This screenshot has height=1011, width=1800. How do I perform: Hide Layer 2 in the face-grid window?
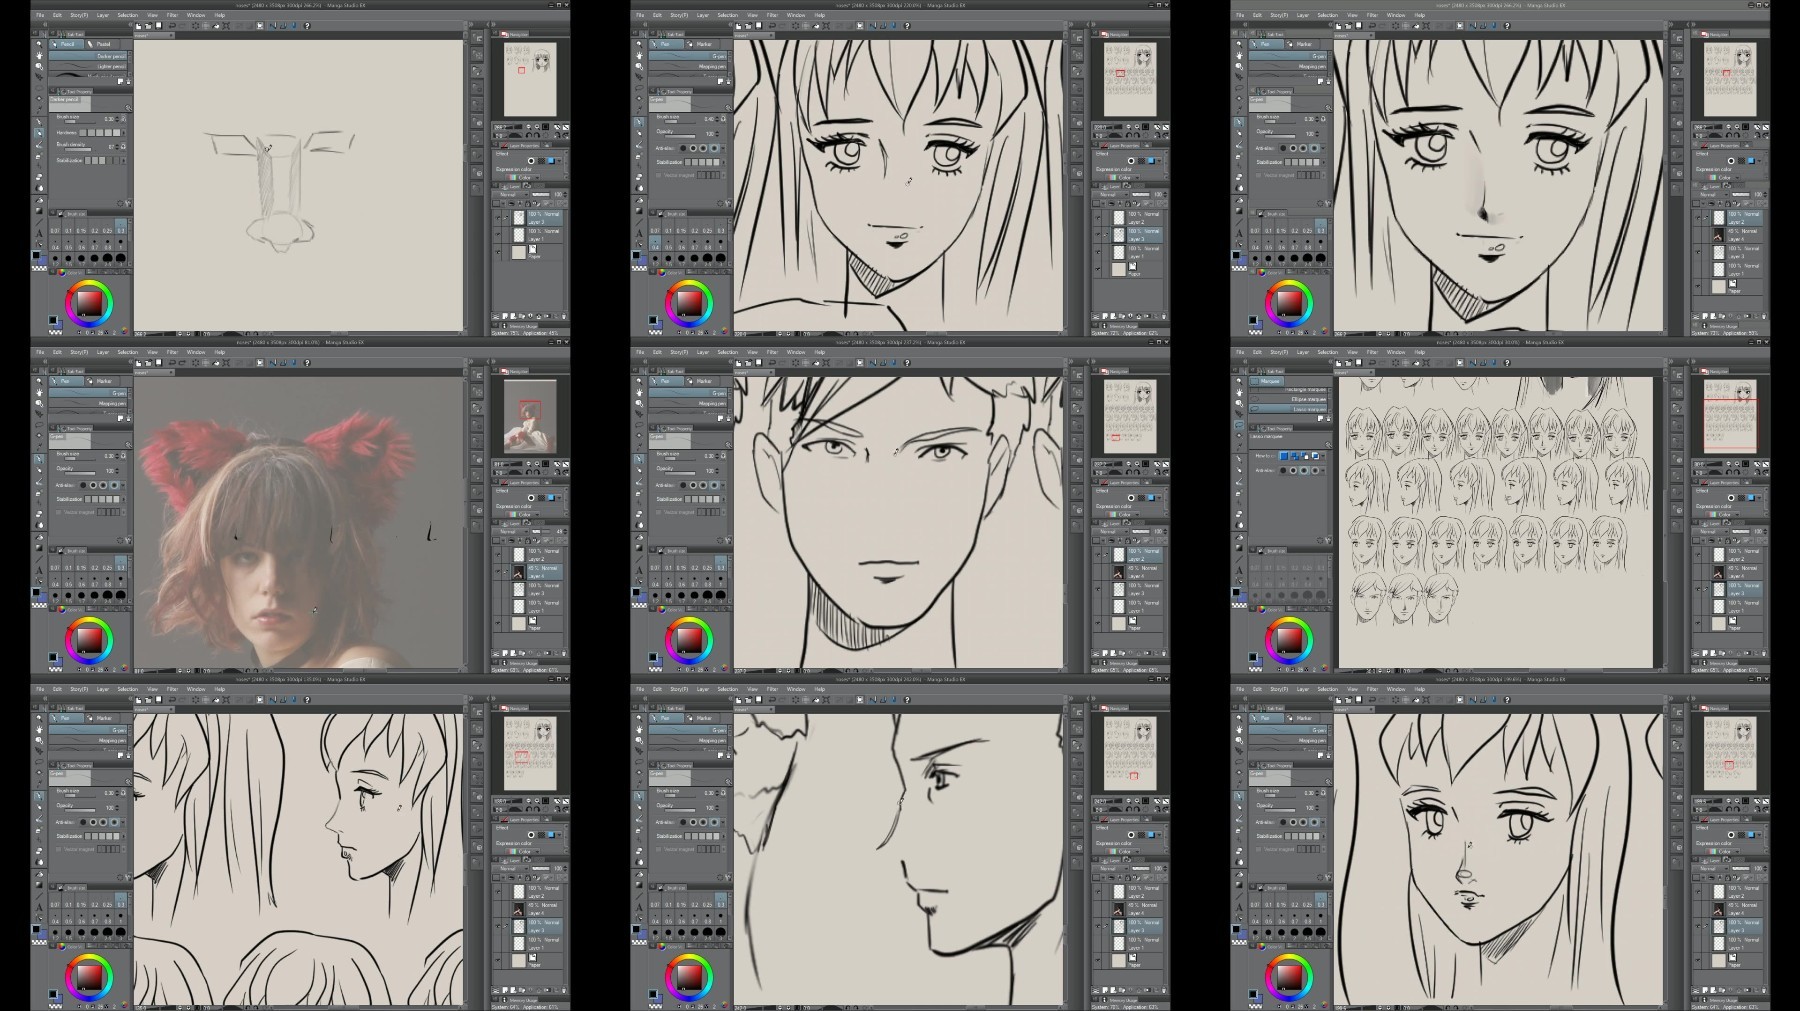click(x=1697, y=555)
